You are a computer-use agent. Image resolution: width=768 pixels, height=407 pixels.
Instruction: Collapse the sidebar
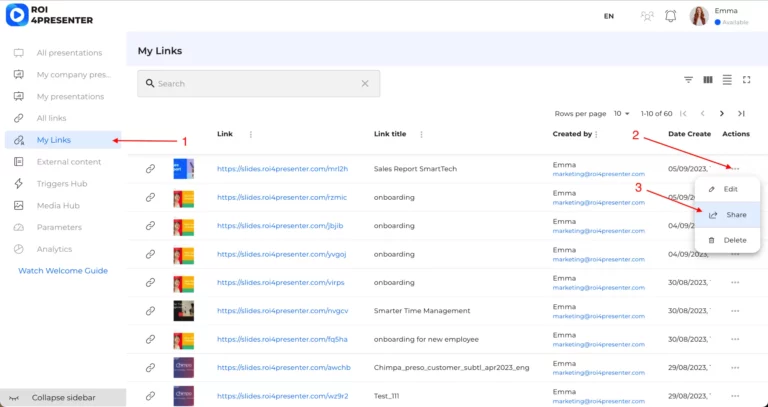click(62, 397)
